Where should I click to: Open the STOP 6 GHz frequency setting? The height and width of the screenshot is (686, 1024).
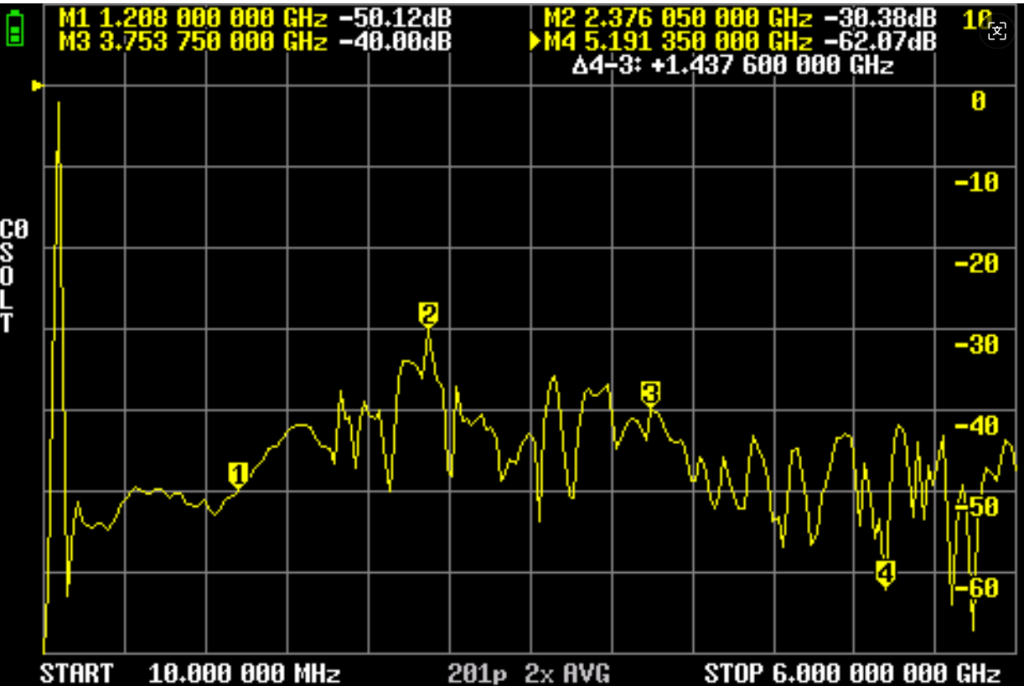(852, 672)
